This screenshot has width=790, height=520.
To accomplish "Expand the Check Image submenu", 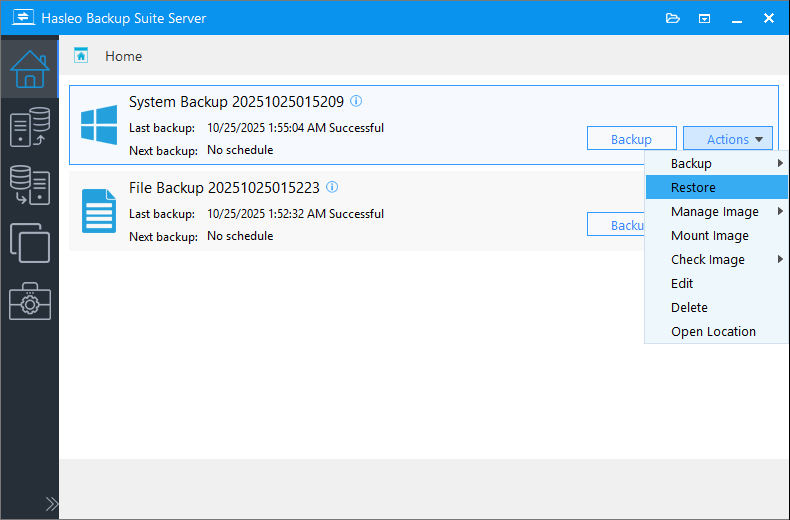I will [716, 259].
